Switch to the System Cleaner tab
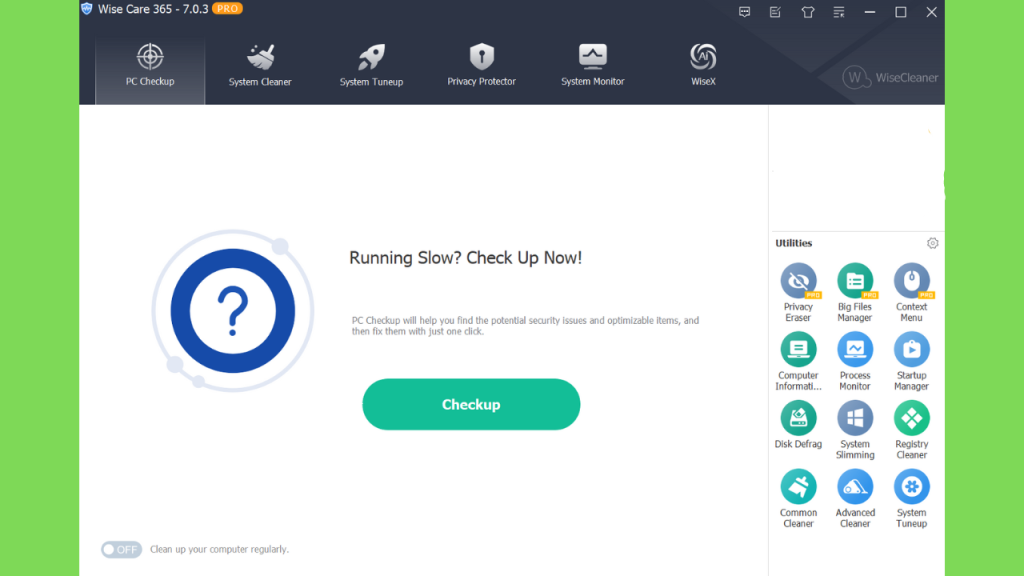The width and height of the screenshot is (1024, 576). pyautogui.click(x=260, y=66)
